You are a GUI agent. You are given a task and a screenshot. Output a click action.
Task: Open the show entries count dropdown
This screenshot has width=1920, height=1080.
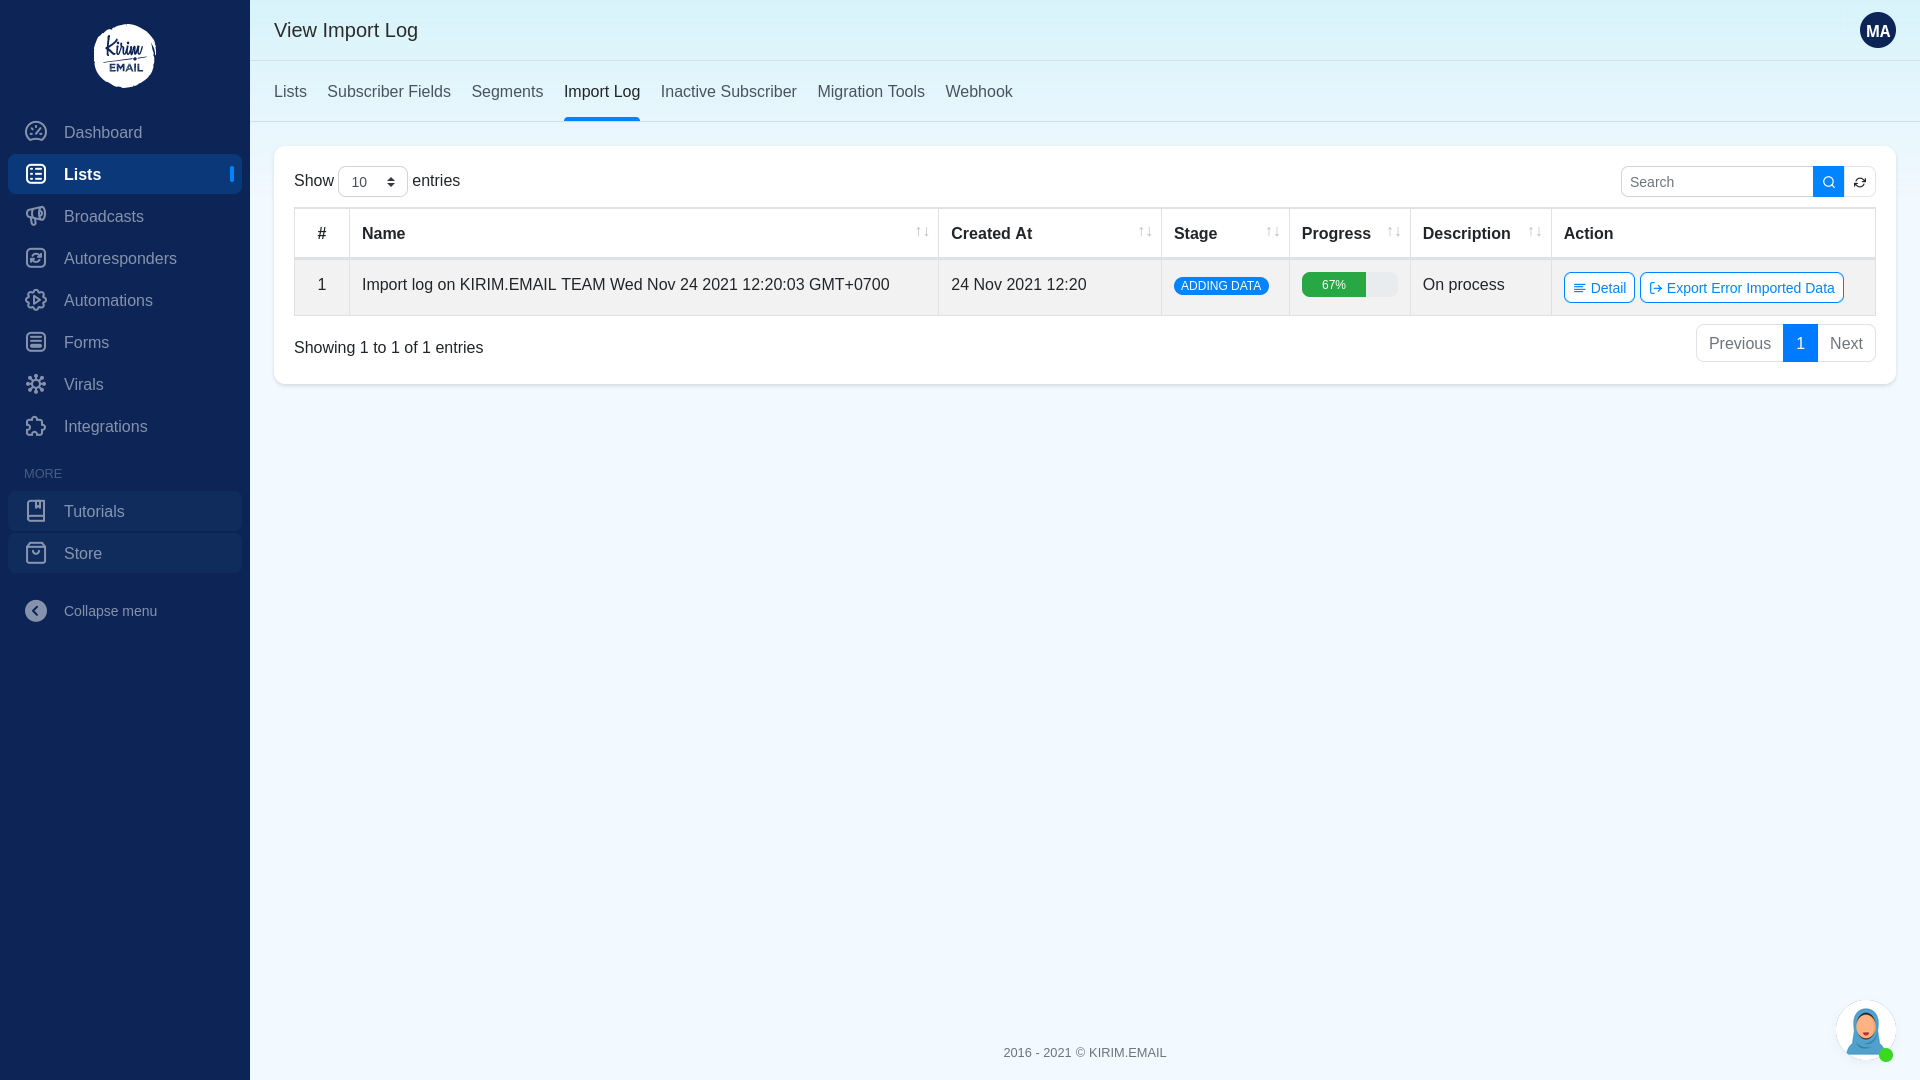click(372, 182)
